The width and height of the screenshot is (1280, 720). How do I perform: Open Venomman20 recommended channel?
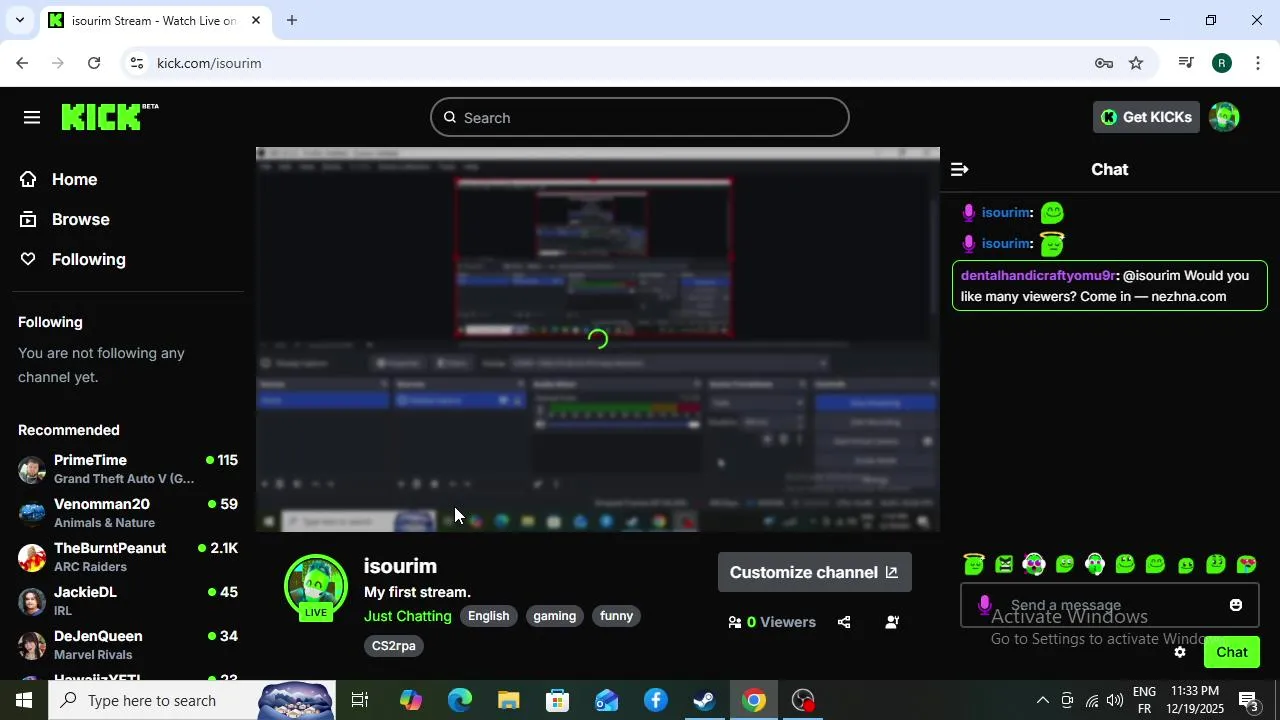tap(128, 513)
